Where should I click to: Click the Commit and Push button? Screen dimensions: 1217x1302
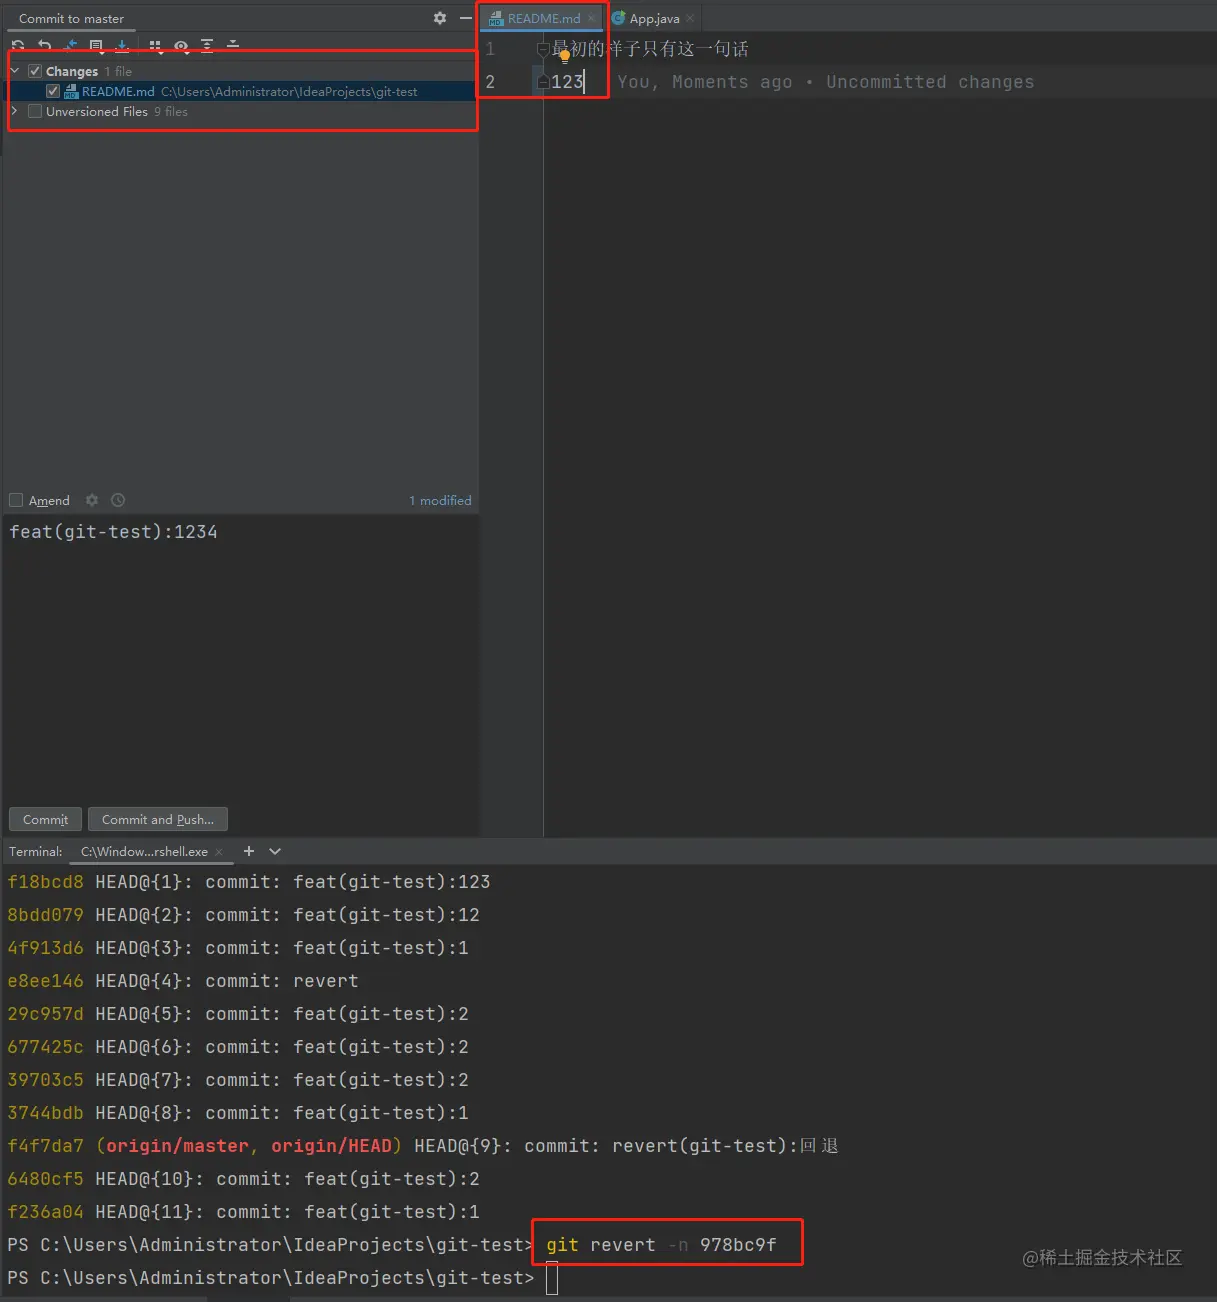(158, 819)
